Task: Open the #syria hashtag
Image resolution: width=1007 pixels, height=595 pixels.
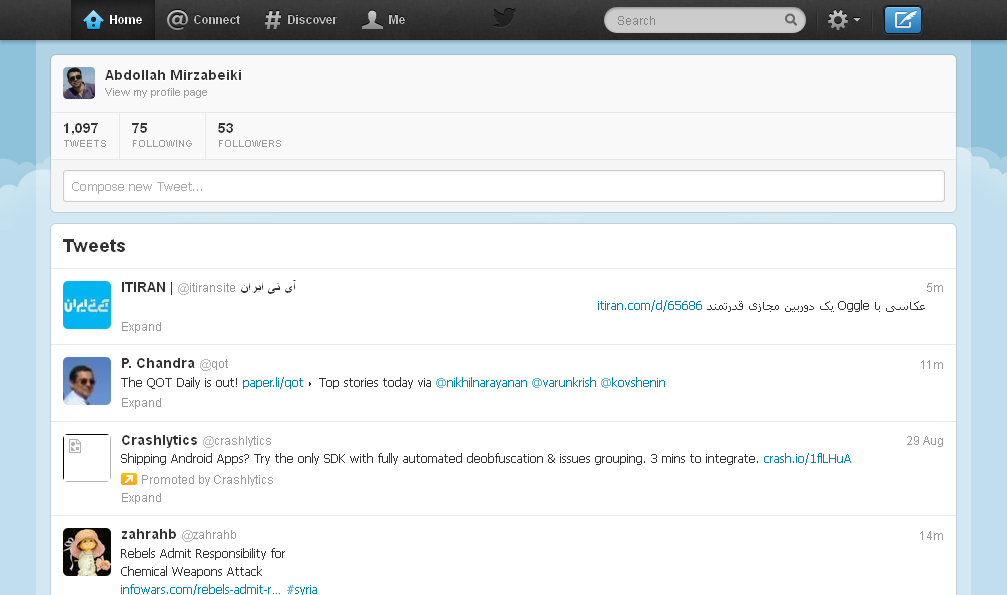Action: (302, 589)
